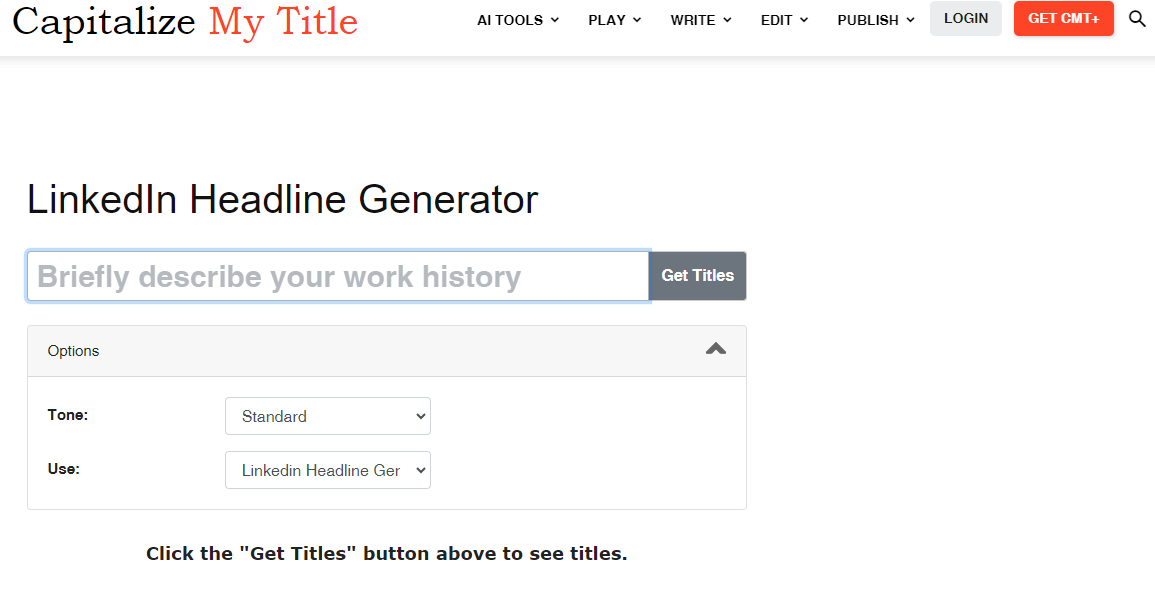The image size is (1155, 606).
Task: Open the Tone dropdown set to Standard
Action: click(328, 416)
